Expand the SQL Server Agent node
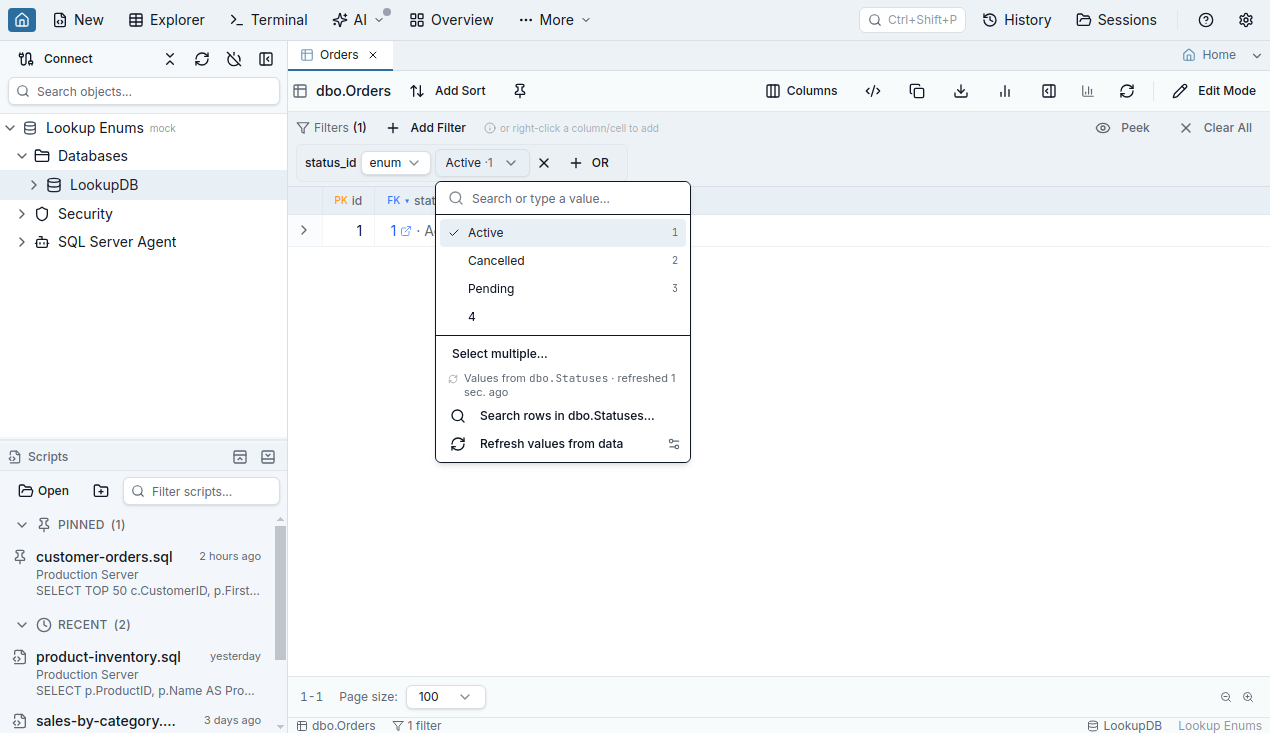Image resolution: width=1270 pixels, height=733 pixels. (x=22, y=242)
